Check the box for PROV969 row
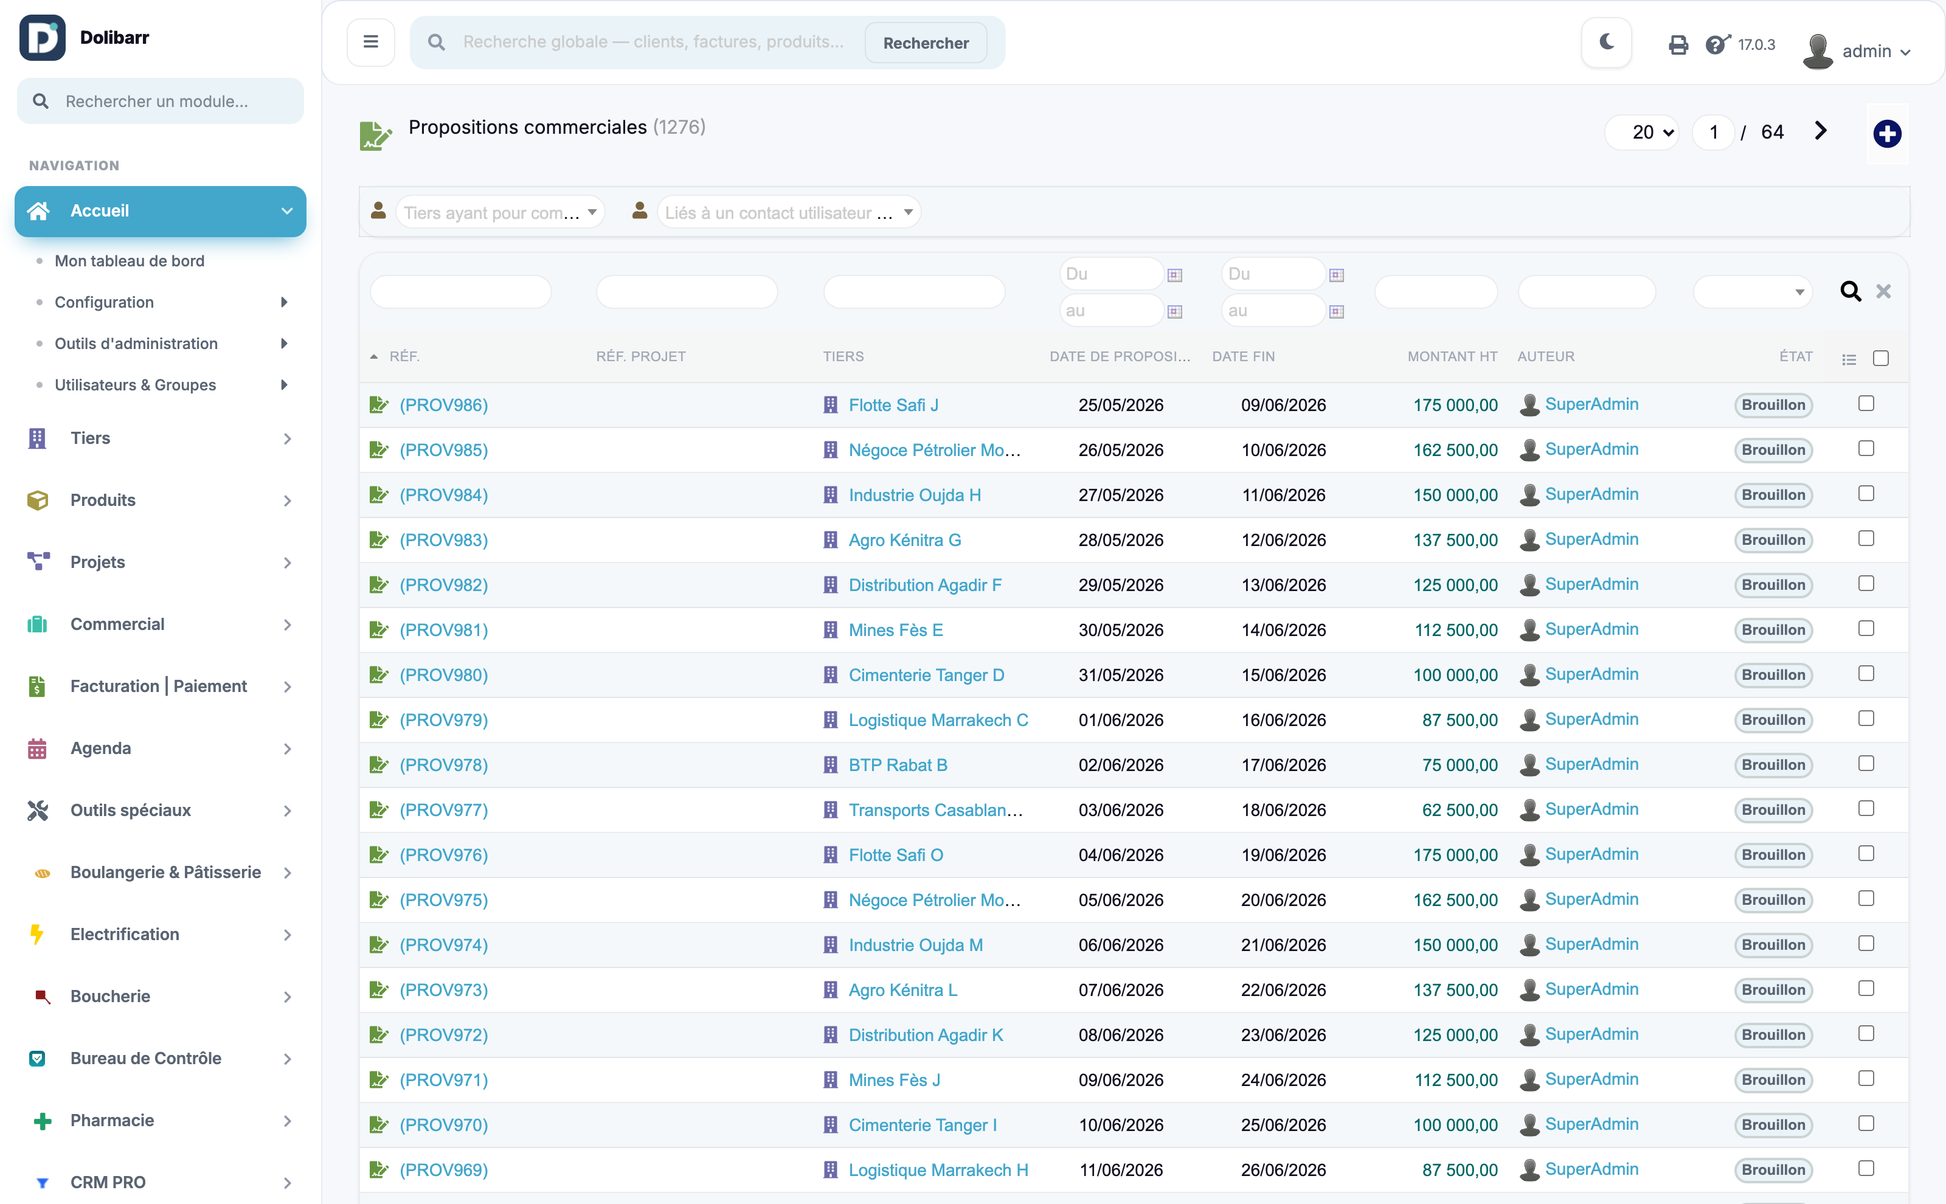The width and height of the screenshot is (1946, 1204). 1866,1168
